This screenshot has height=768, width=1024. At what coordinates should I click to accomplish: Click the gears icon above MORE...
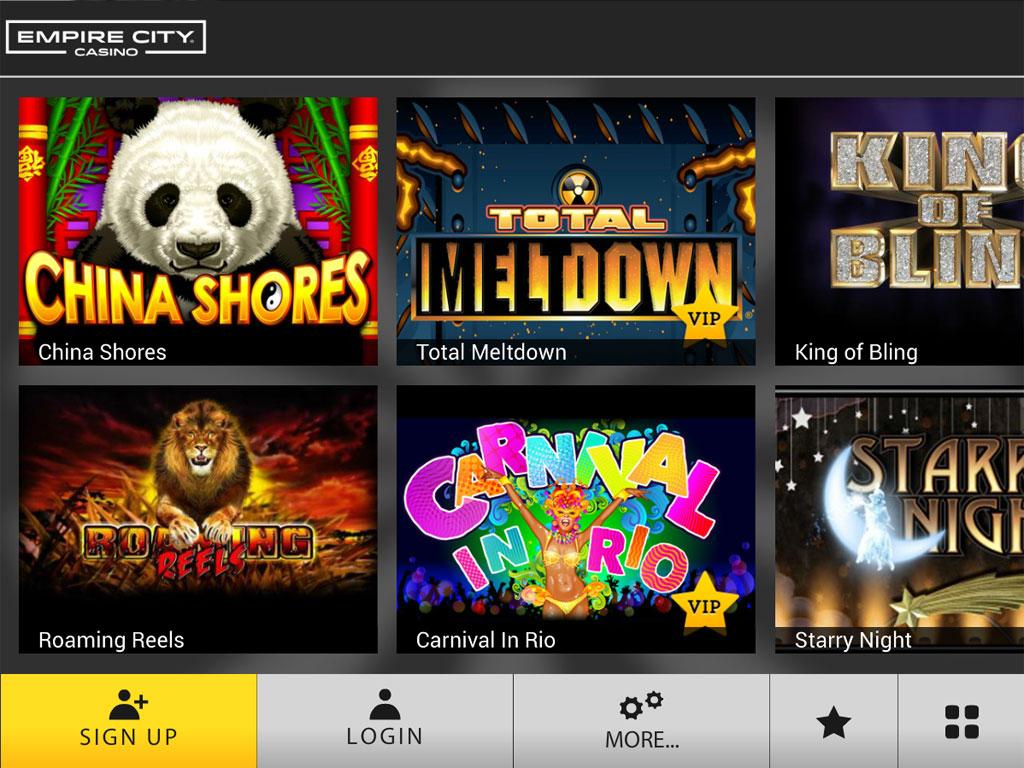[x=641, y=705]
